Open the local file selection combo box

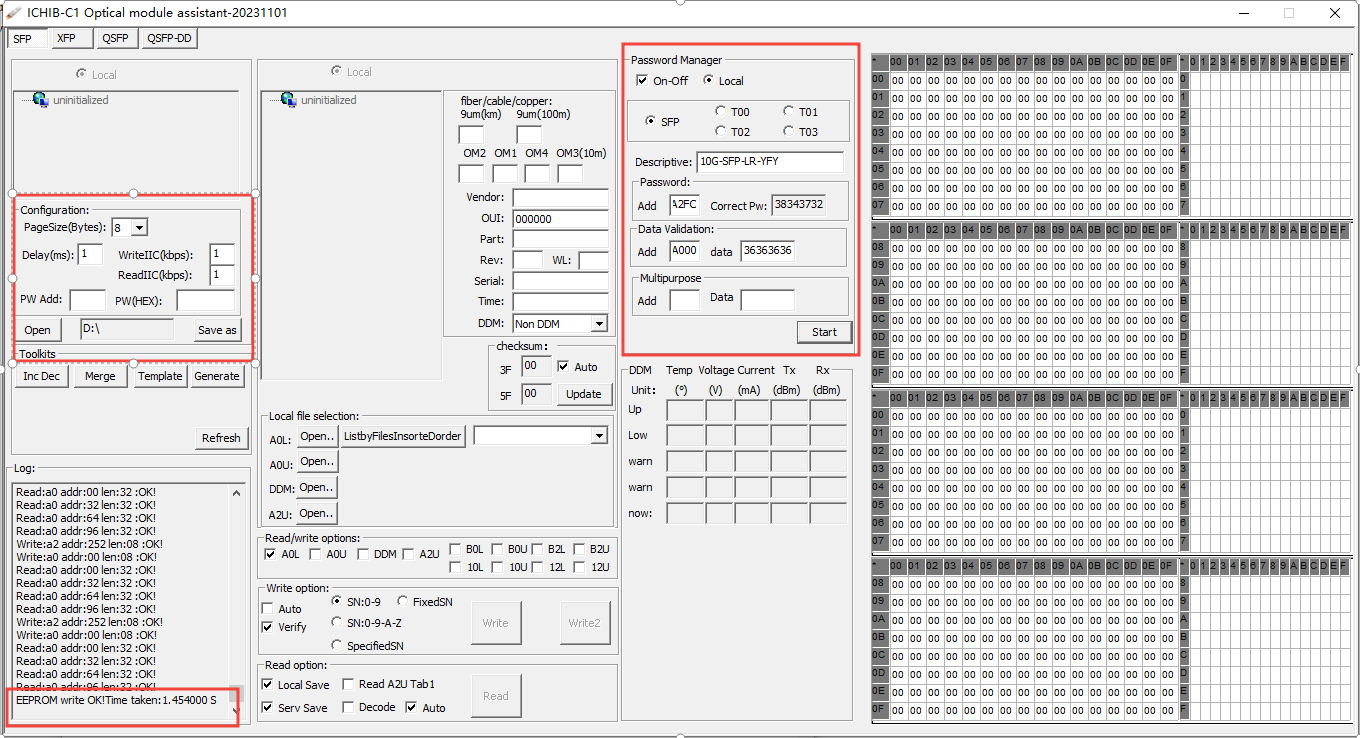coord(599,435)
